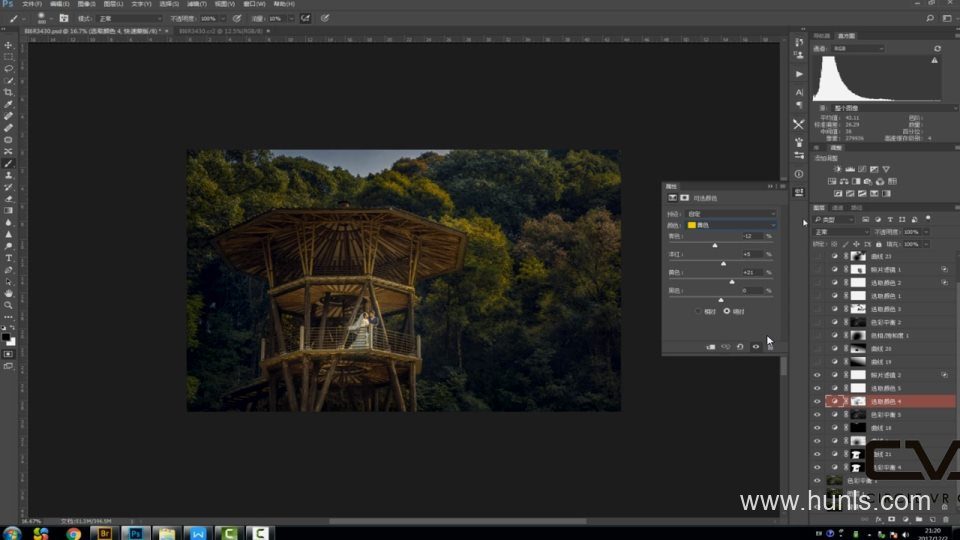Select the Lasso tool
This screenshot has width=960, height=540.
point(8,69)
